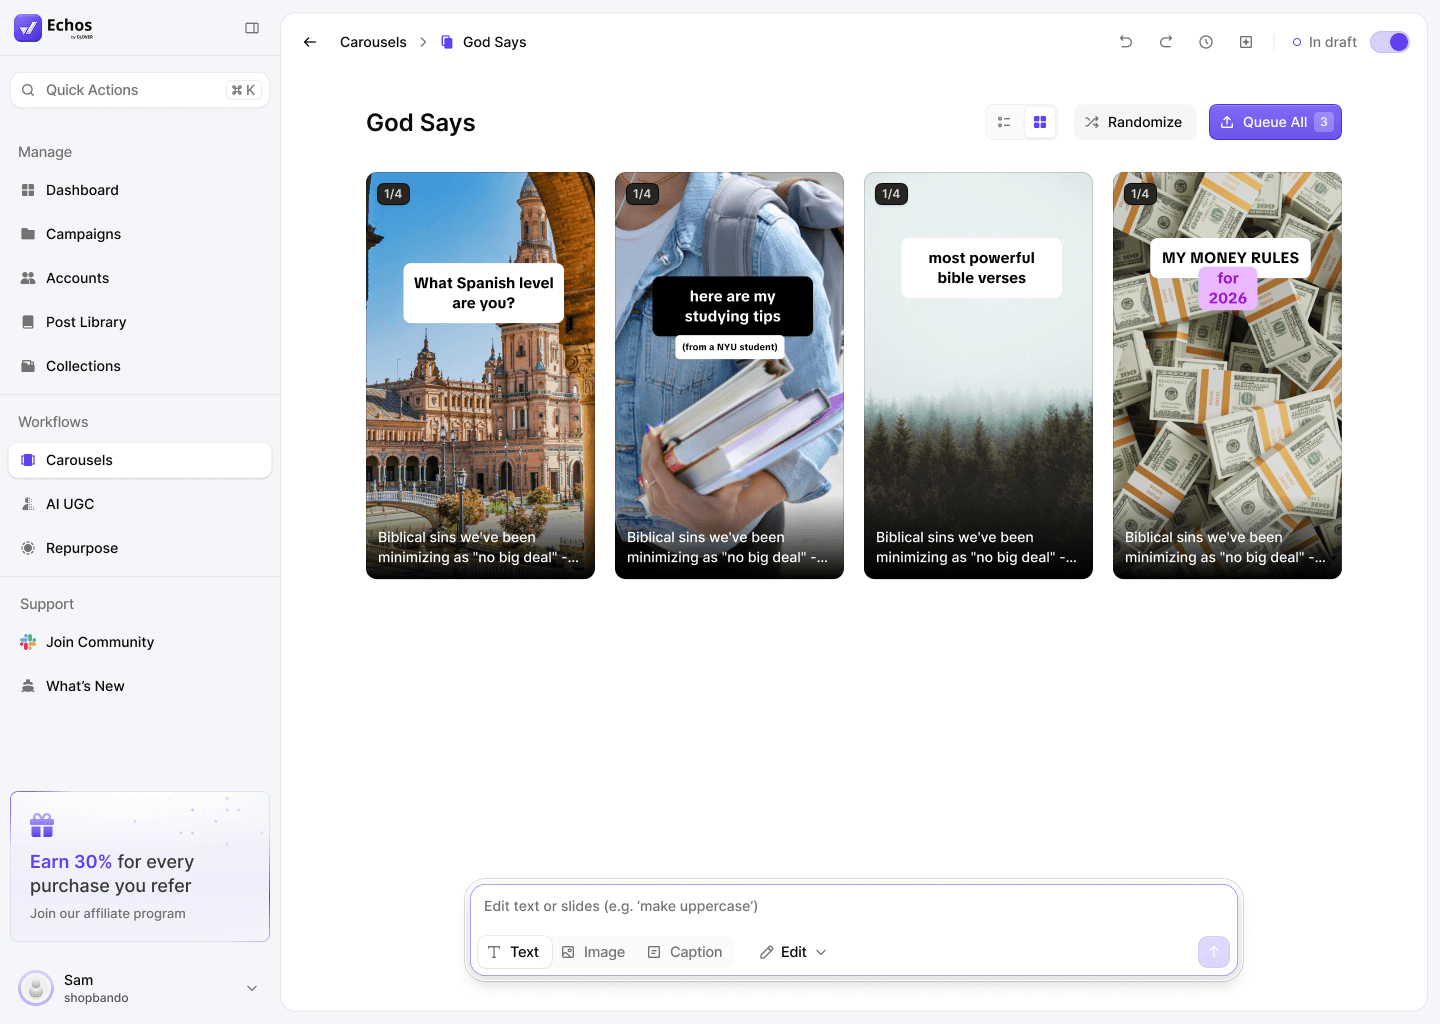Open the Money Rules carousel thumbnail

(1227, 375)
